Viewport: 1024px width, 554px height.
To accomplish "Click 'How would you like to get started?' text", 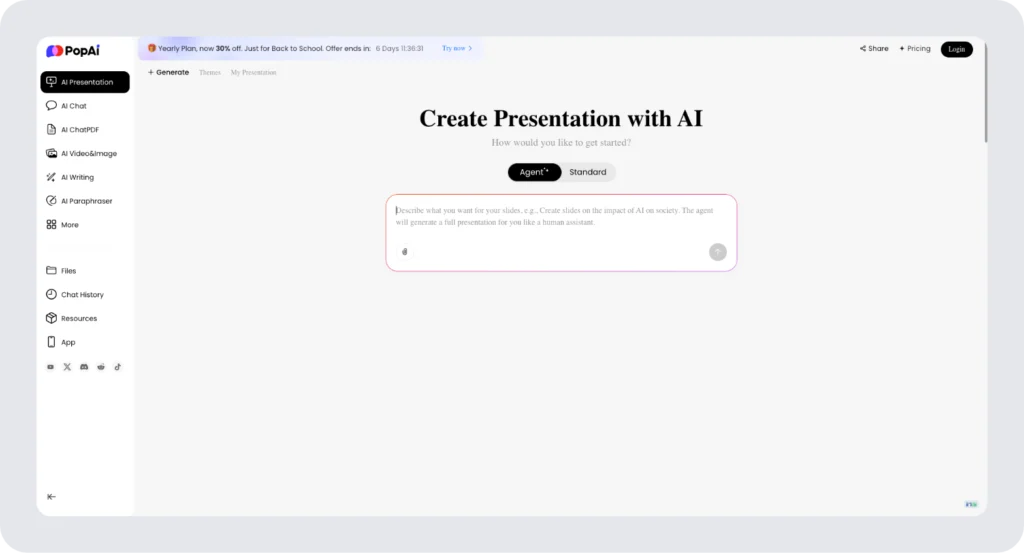I will coord(561,142).
